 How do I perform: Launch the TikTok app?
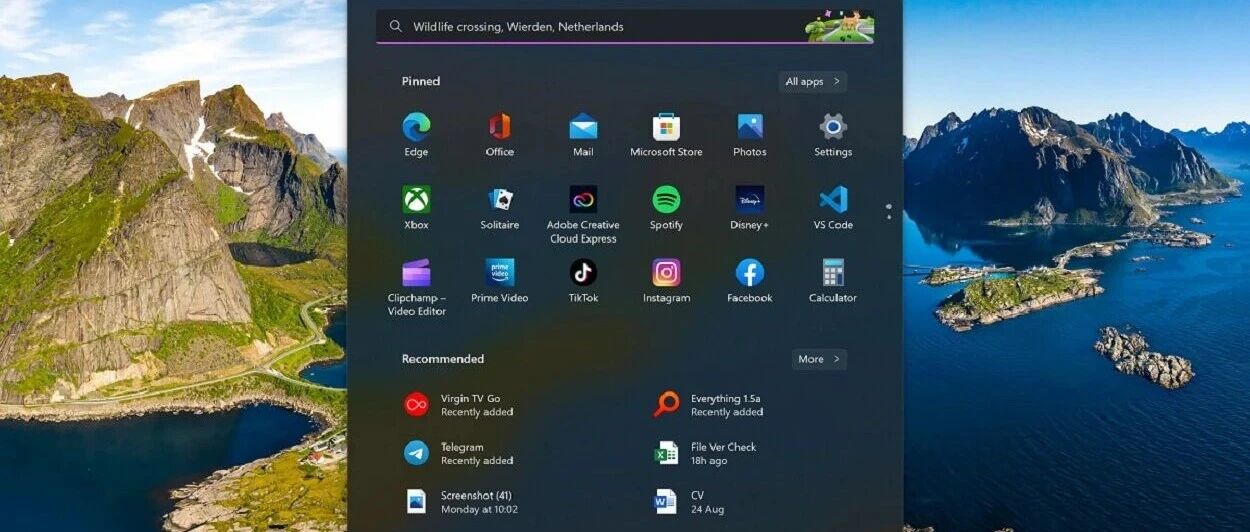pyautogui.click(x=583, y=273)
